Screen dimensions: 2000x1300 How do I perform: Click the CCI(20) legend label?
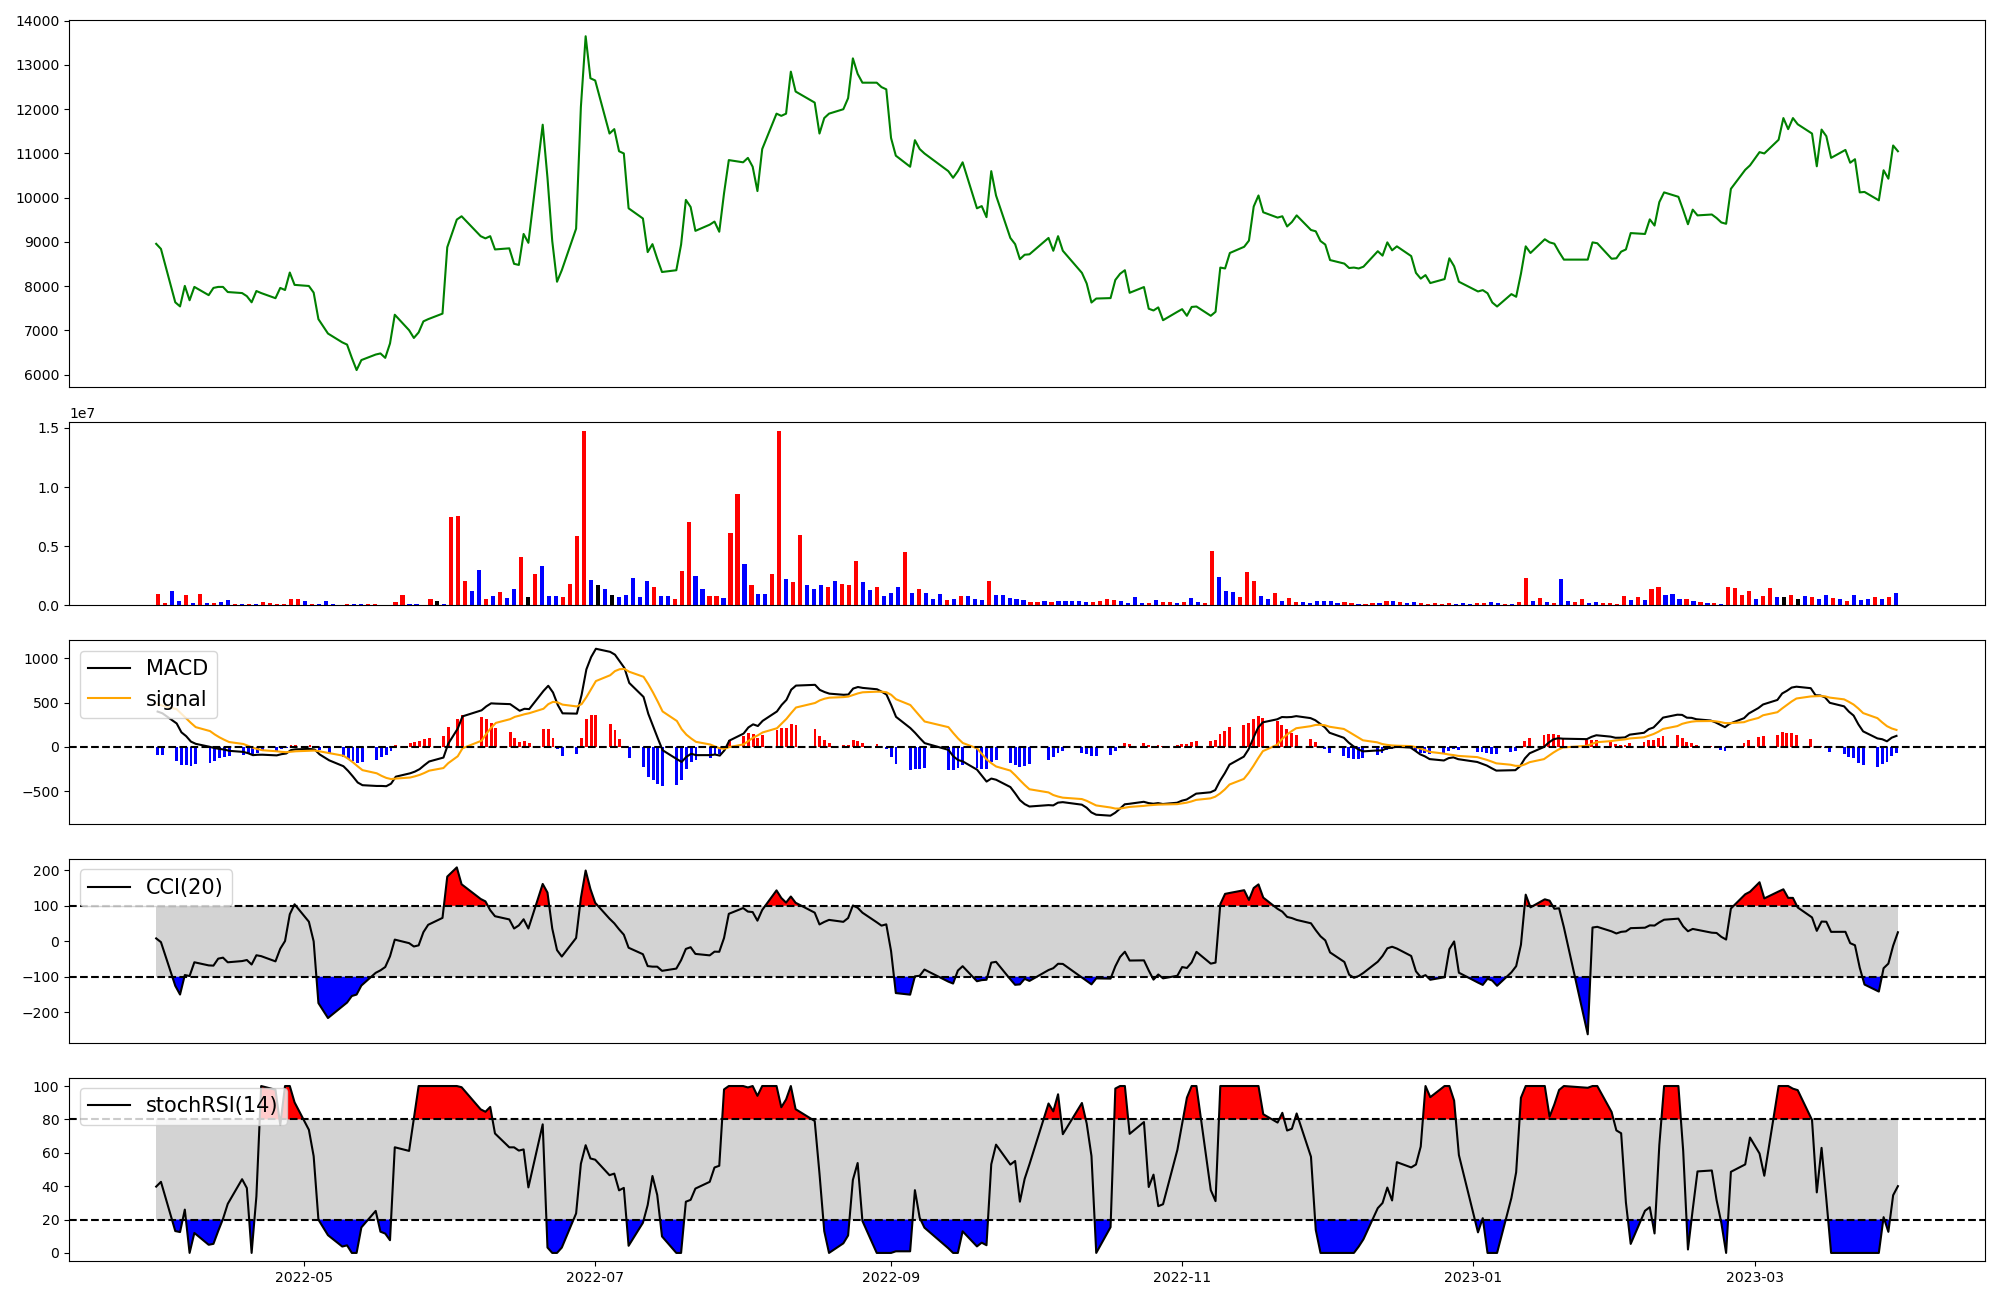point(183,887)
